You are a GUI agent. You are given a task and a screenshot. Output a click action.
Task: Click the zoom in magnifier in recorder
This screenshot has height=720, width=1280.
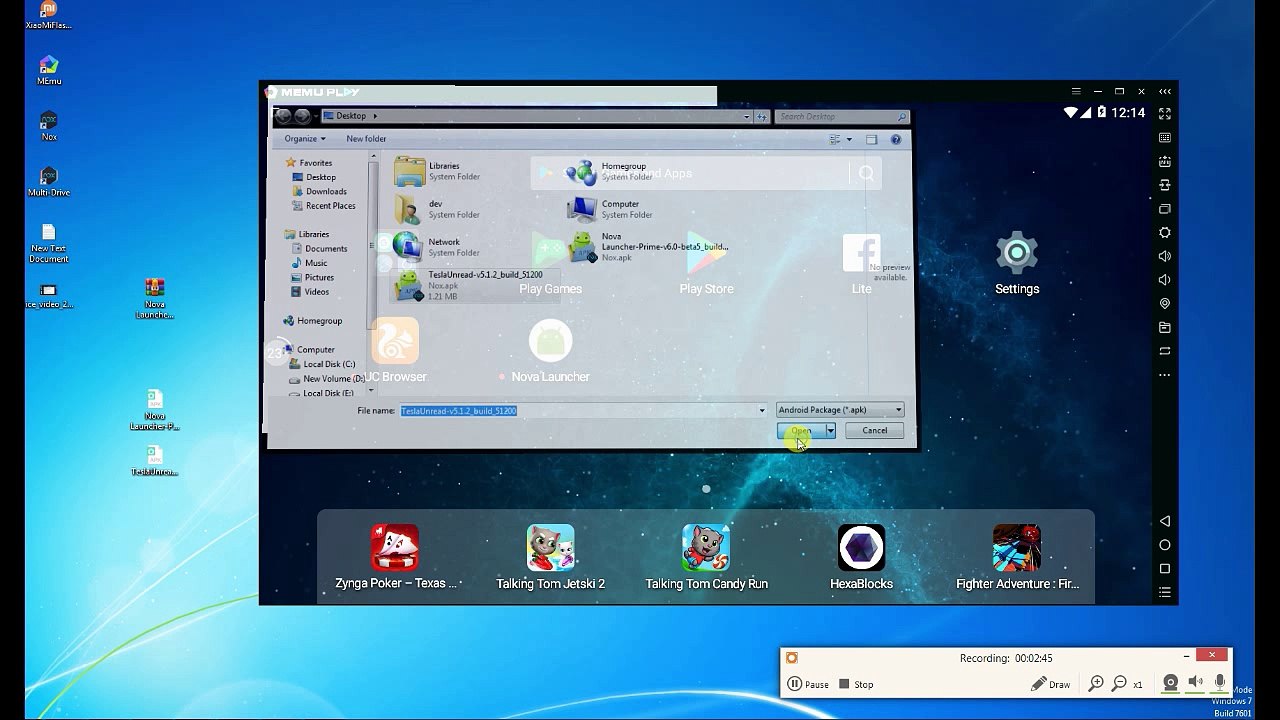coord(1096,684)
